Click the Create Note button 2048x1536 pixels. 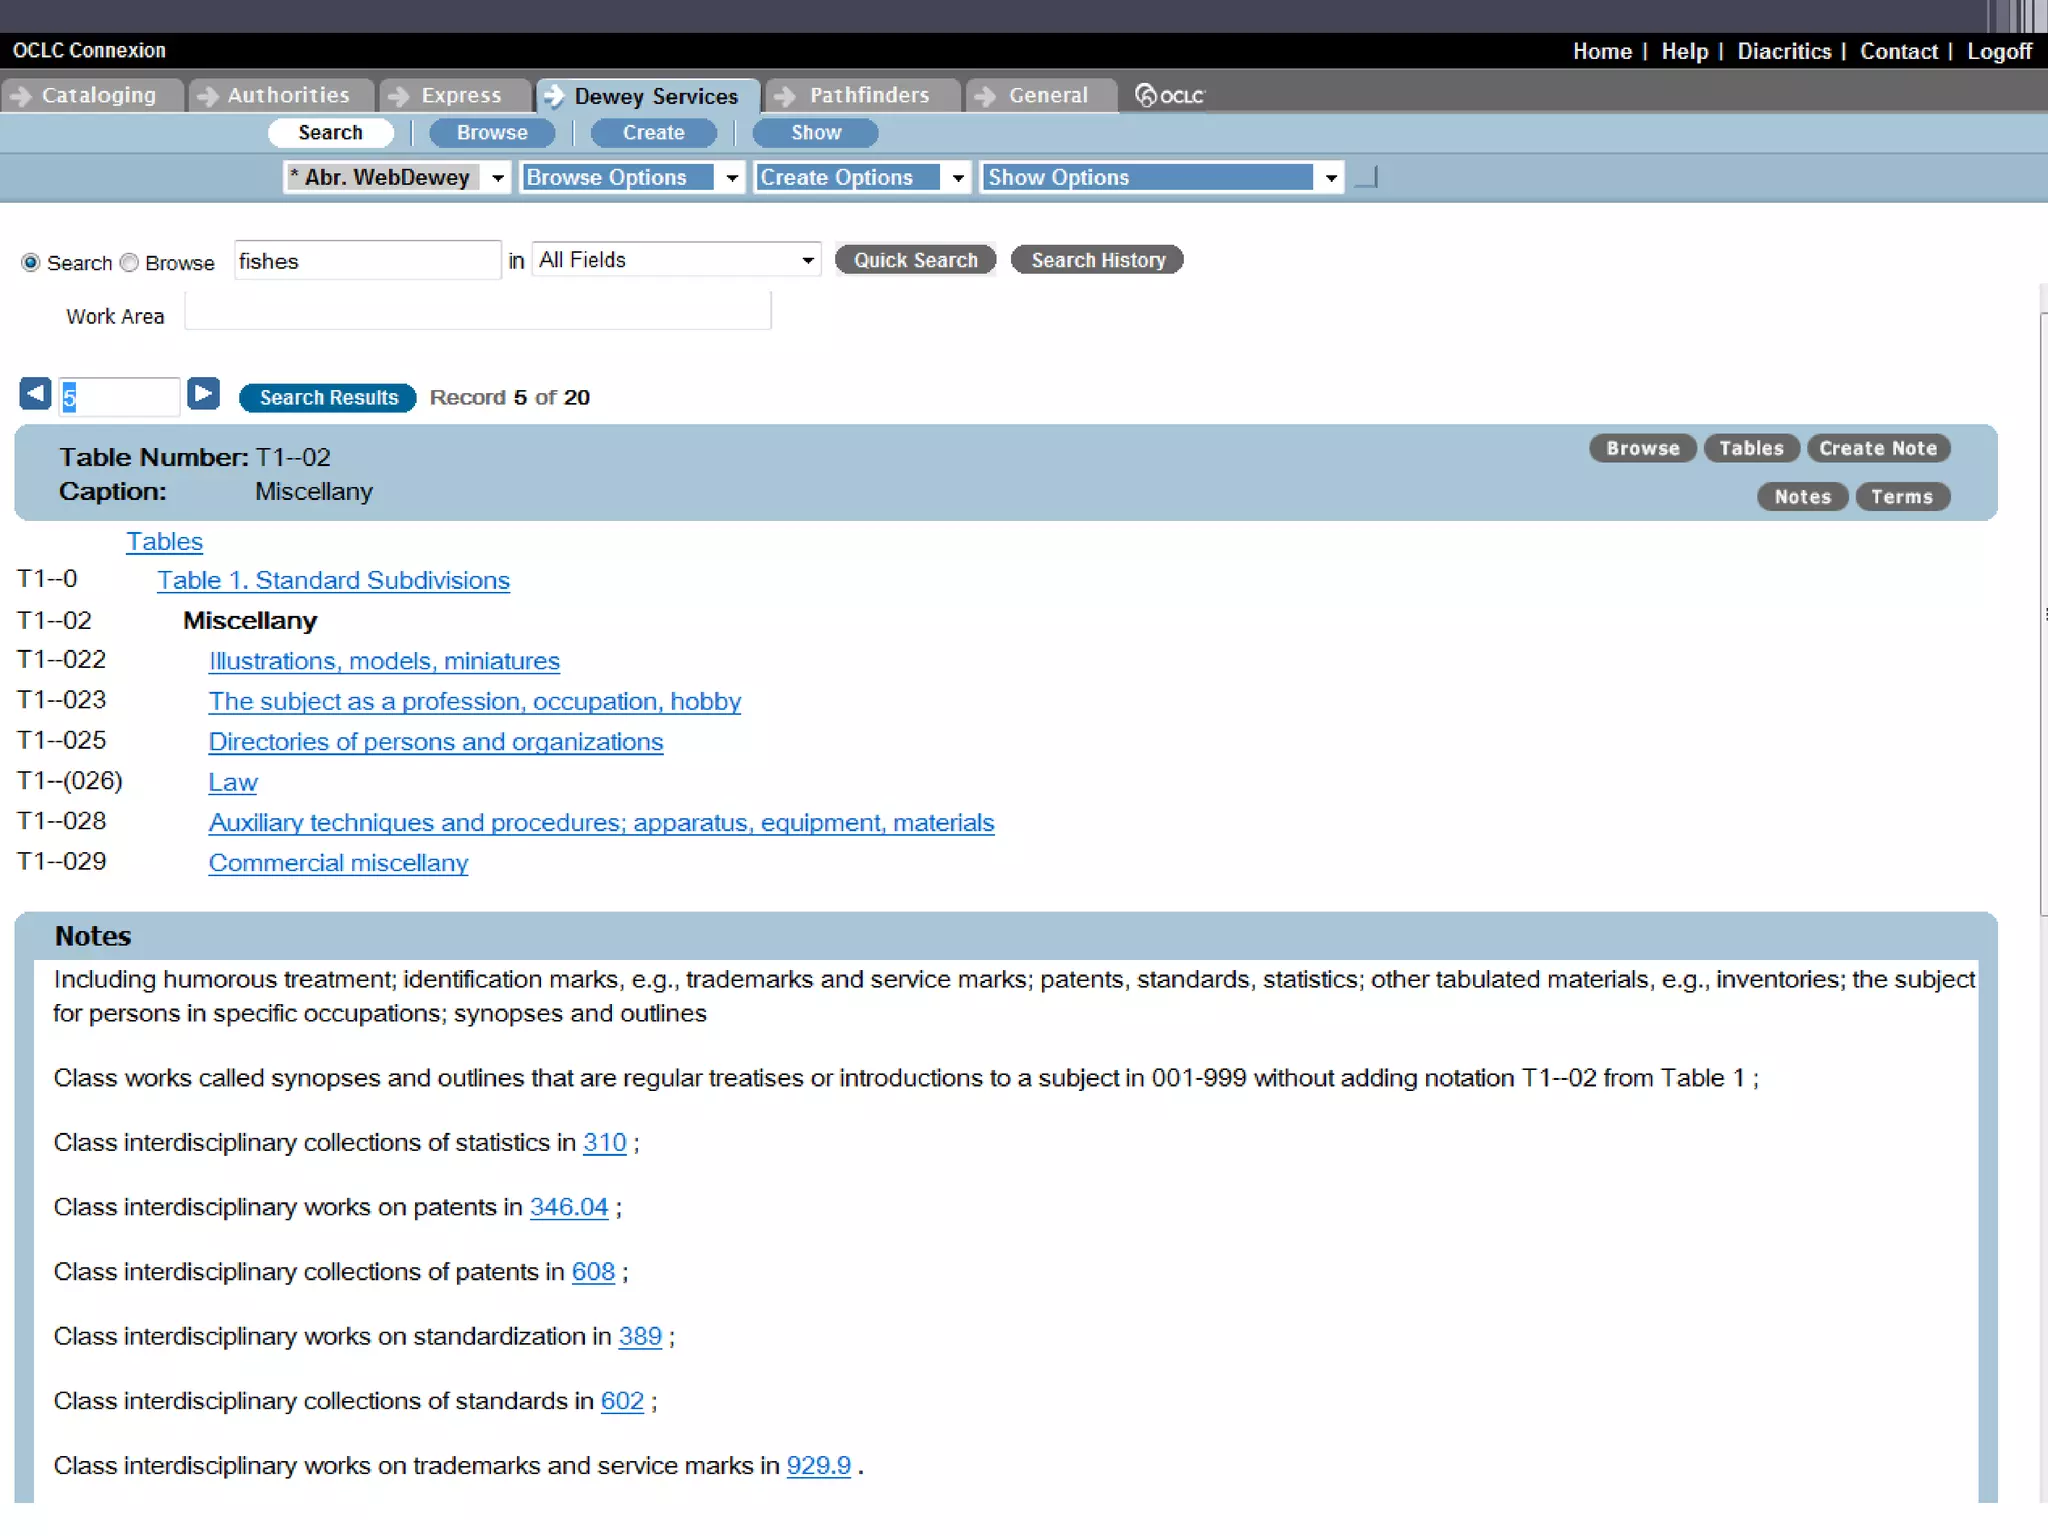point(1877,449)
